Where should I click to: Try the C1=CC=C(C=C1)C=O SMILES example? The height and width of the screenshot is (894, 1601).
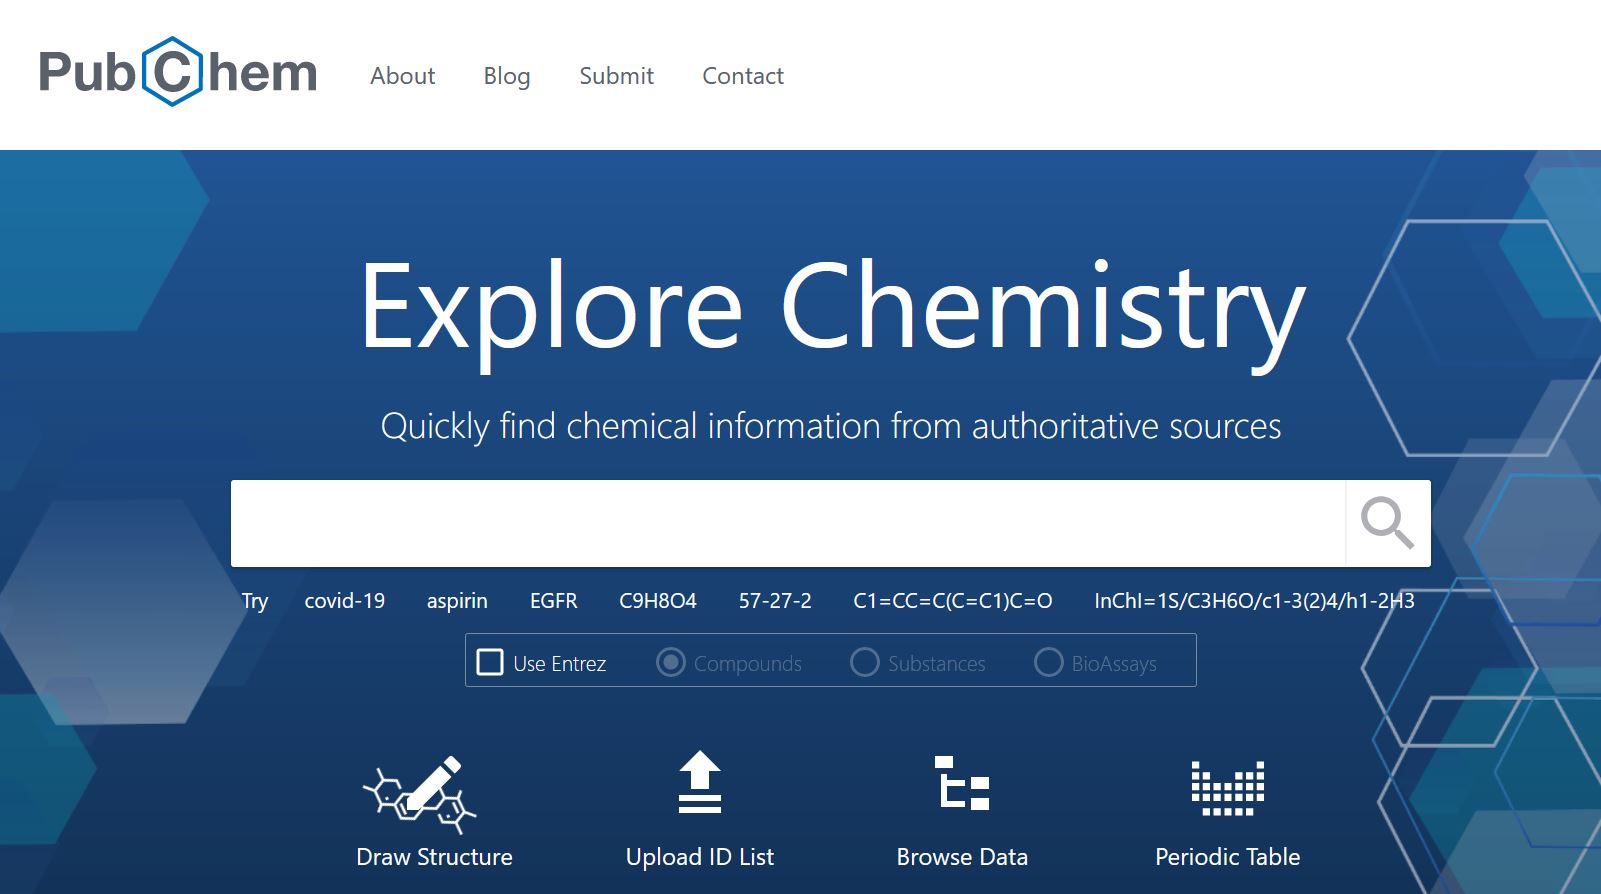click(953, 601)
